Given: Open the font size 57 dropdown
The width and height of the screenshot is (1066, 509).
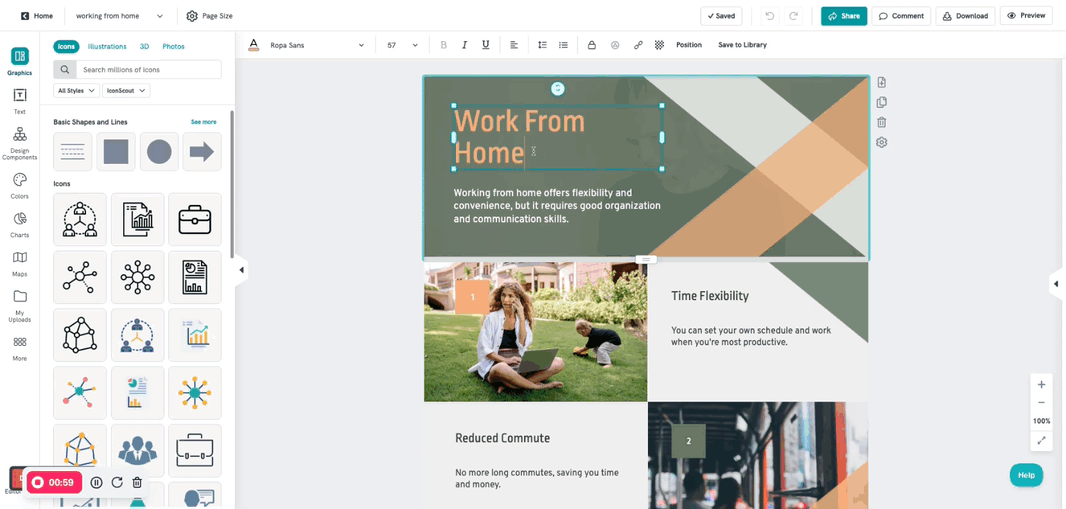Looking at the screenshot, I should pos(402,45).
